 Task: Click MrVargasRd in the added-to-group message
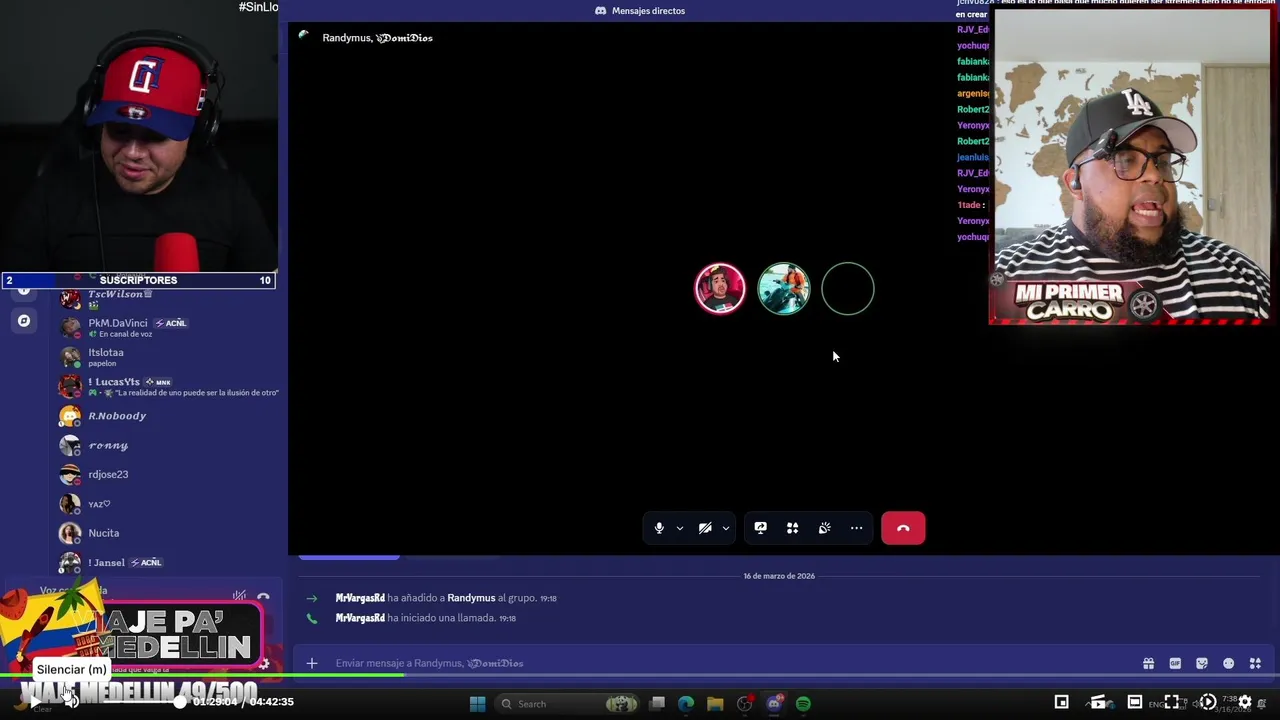pos(360,598)
